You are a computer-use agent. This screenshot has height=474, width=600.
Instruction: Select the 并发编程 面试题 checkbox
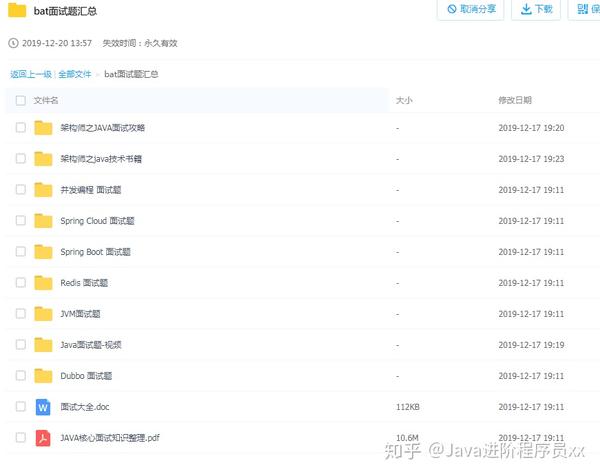21,189
